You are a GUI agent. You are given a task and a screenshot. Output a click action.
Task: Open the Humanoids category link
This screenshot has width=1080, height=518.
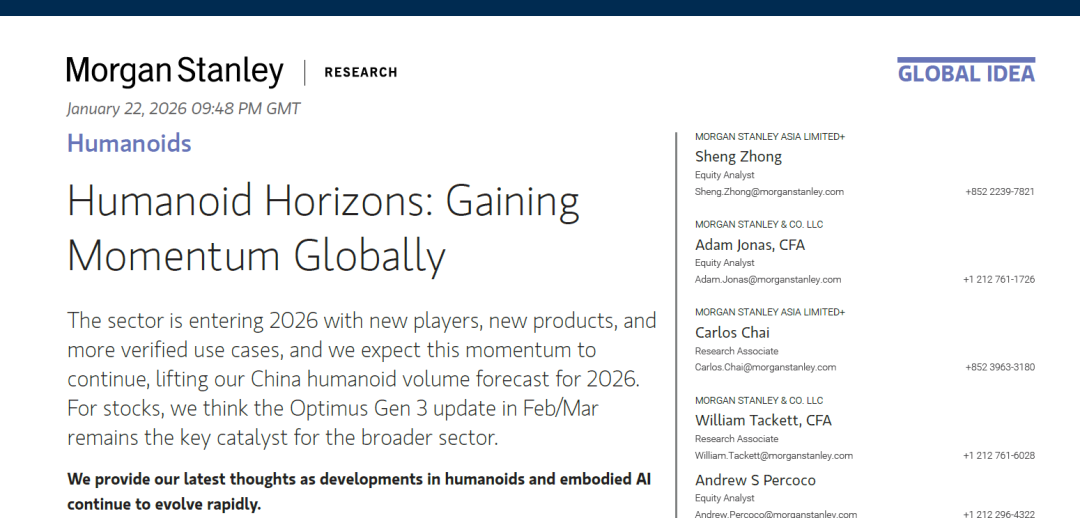click(129, 143)
